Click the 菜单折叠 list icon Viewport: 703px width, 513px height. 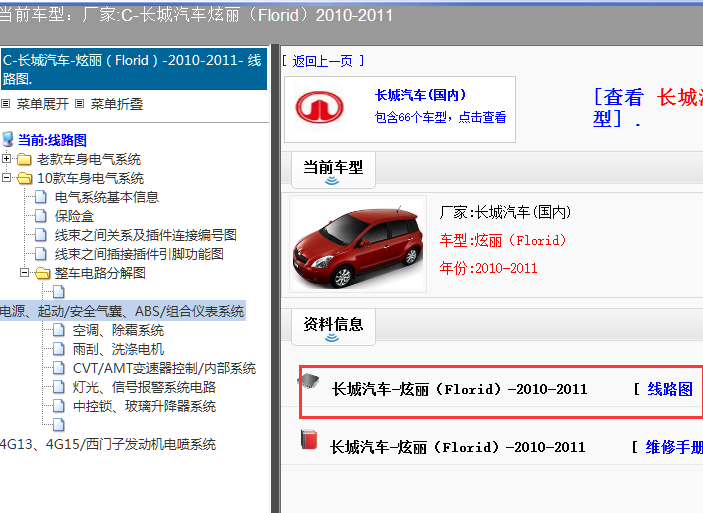pos(79,104)
